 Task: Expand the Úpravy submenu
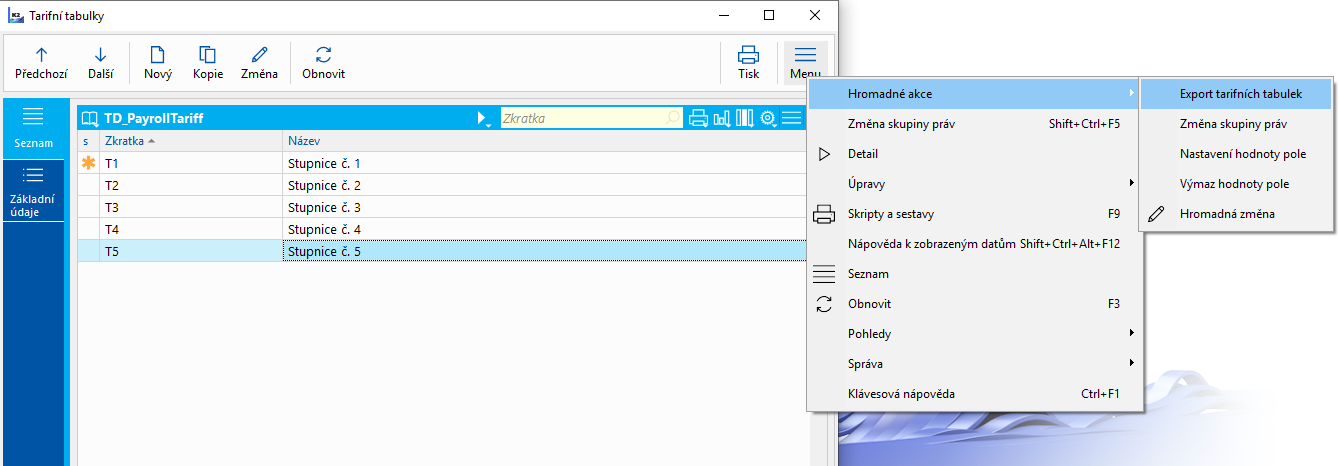coord(974,184)
